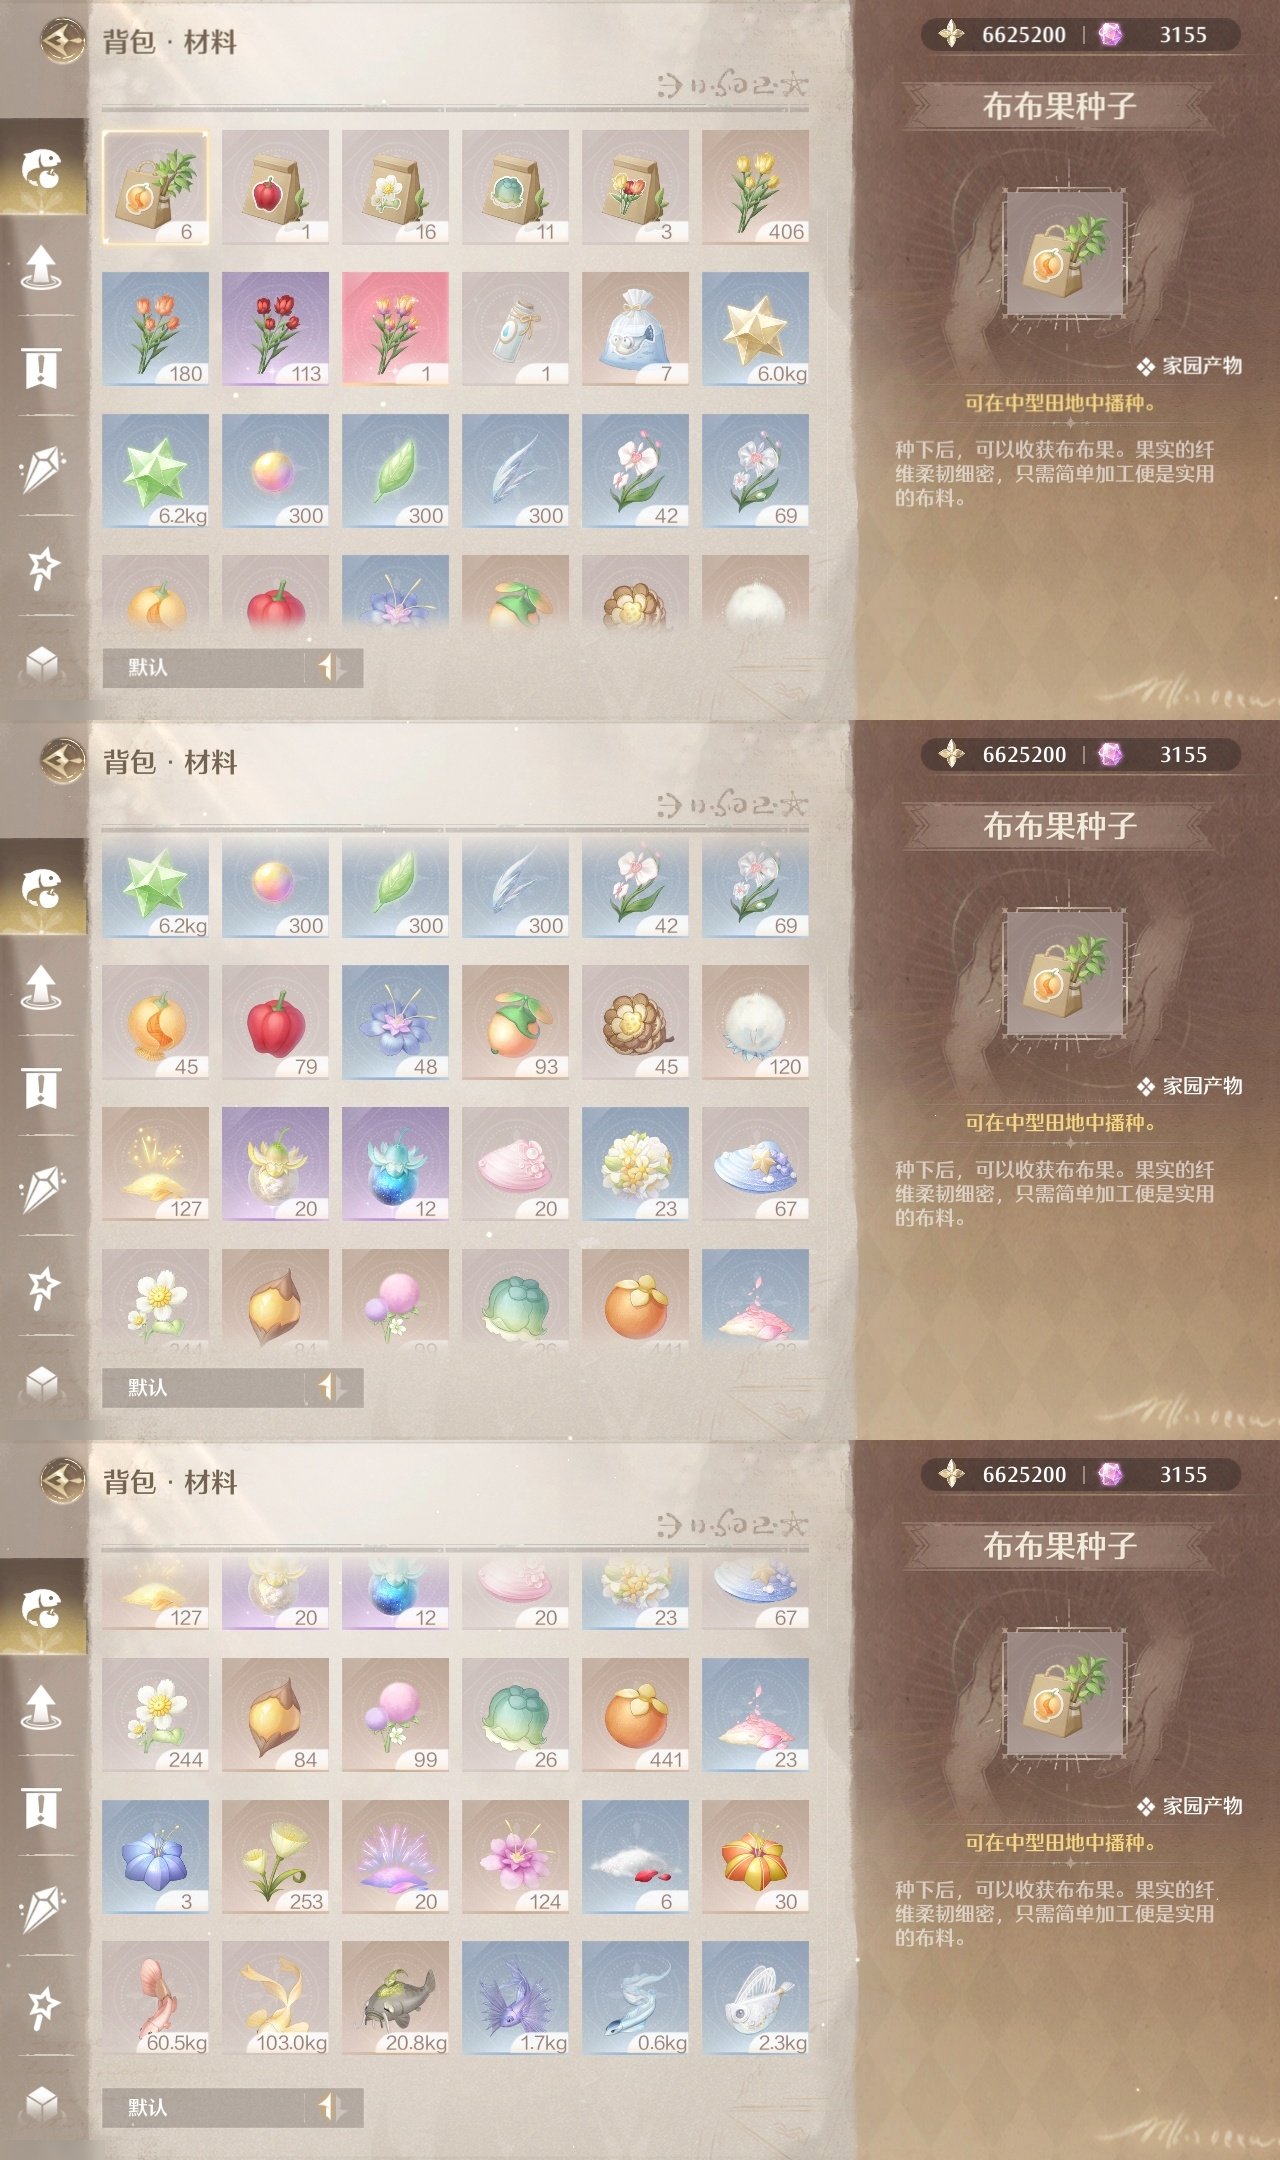
Task: Open 默认 sort dropdown under the 127 sparkle item
Action: coord(202,1387)
